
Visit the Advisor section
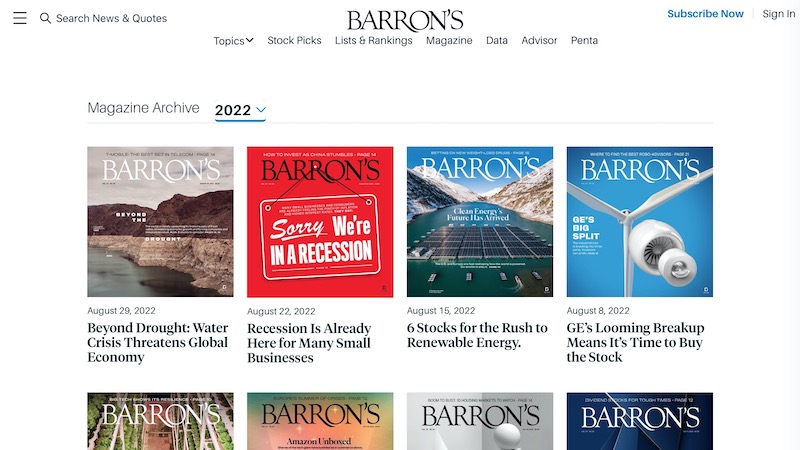539,40
